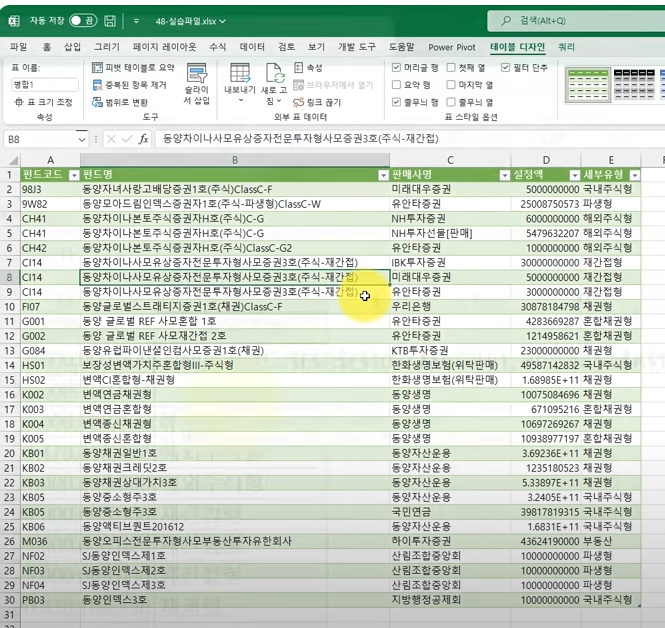Select column B header

[235, 160]
